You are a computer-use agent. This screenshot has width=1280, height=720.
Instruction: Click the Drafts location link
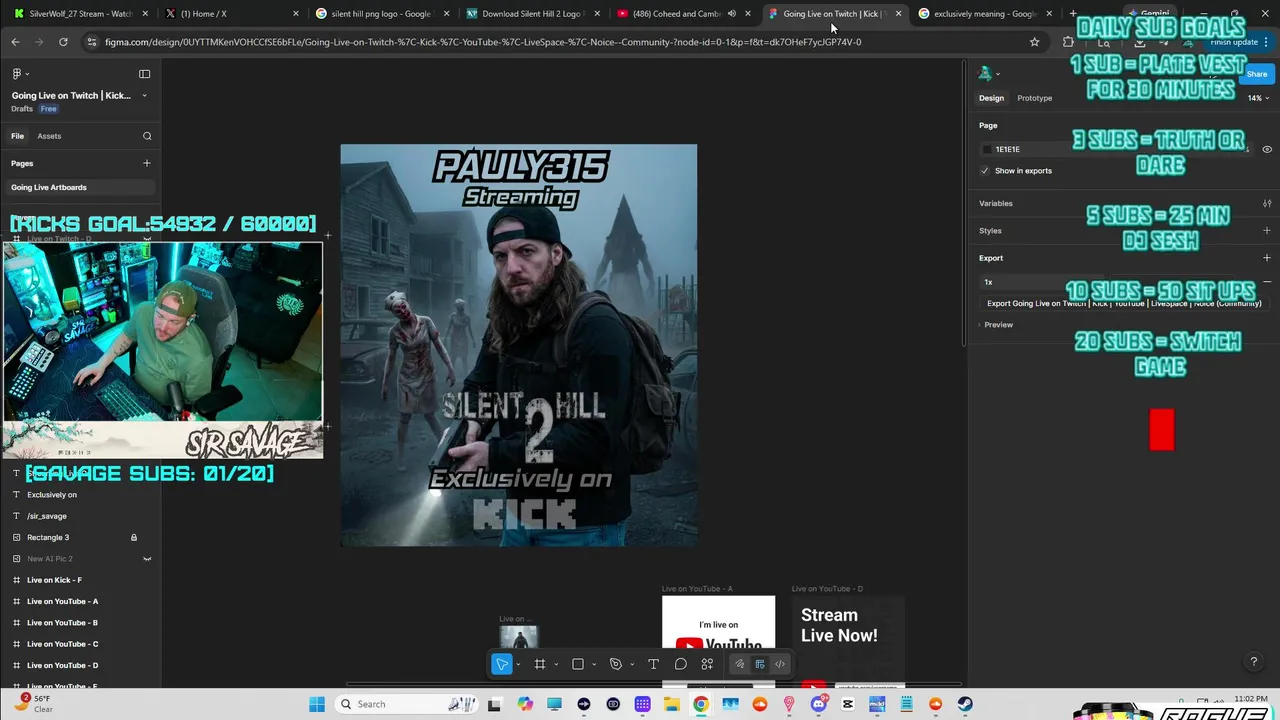[22, 109]
